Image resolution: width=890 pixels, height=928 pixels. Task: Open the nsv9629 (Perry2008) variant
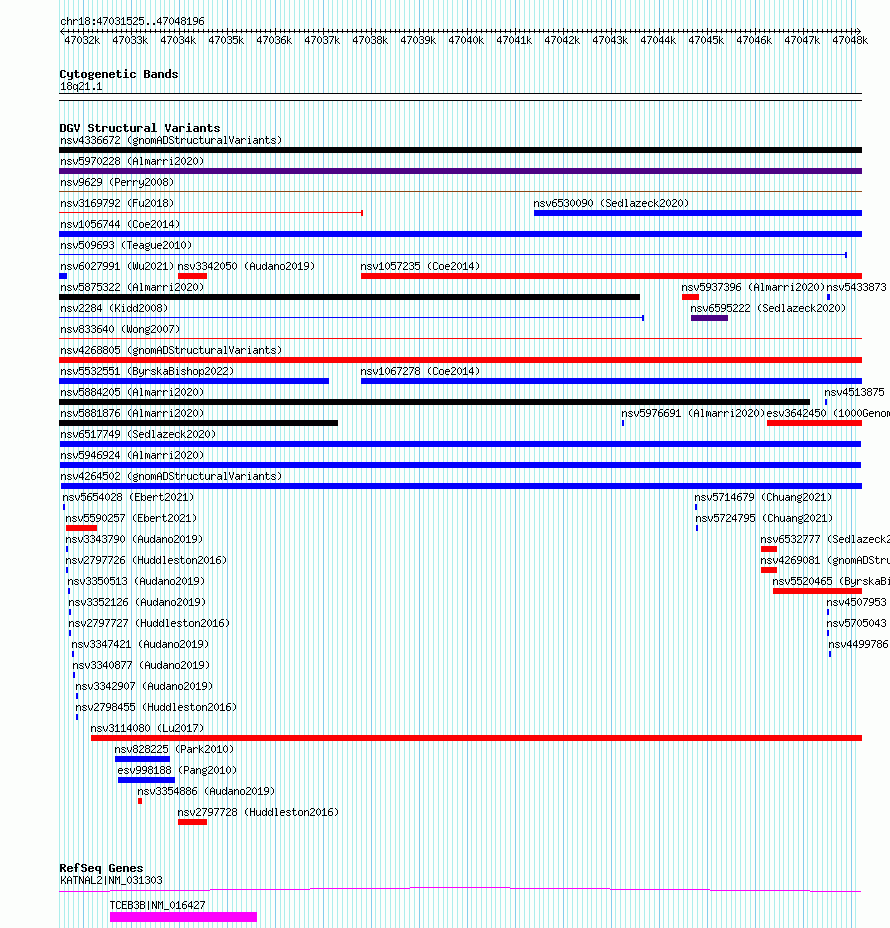tap(117, 182)
